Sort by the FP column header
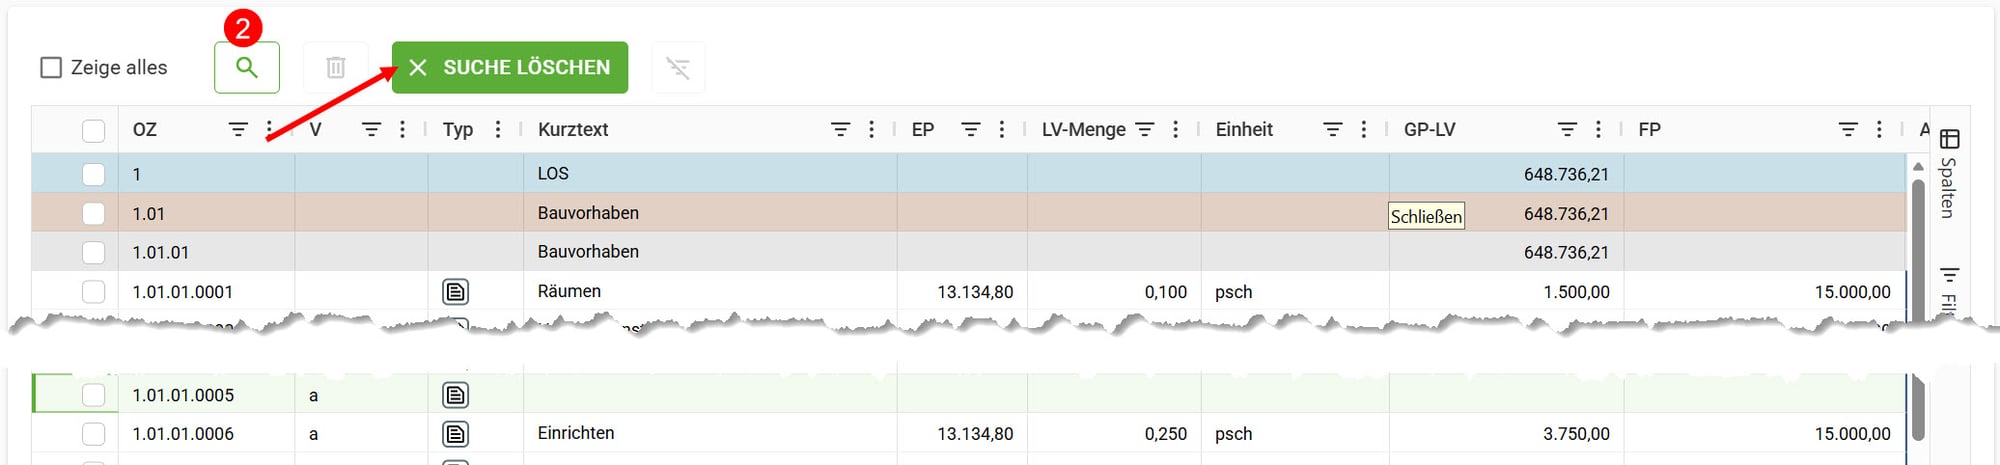 pyautogui.click(x=1650, y=130)
